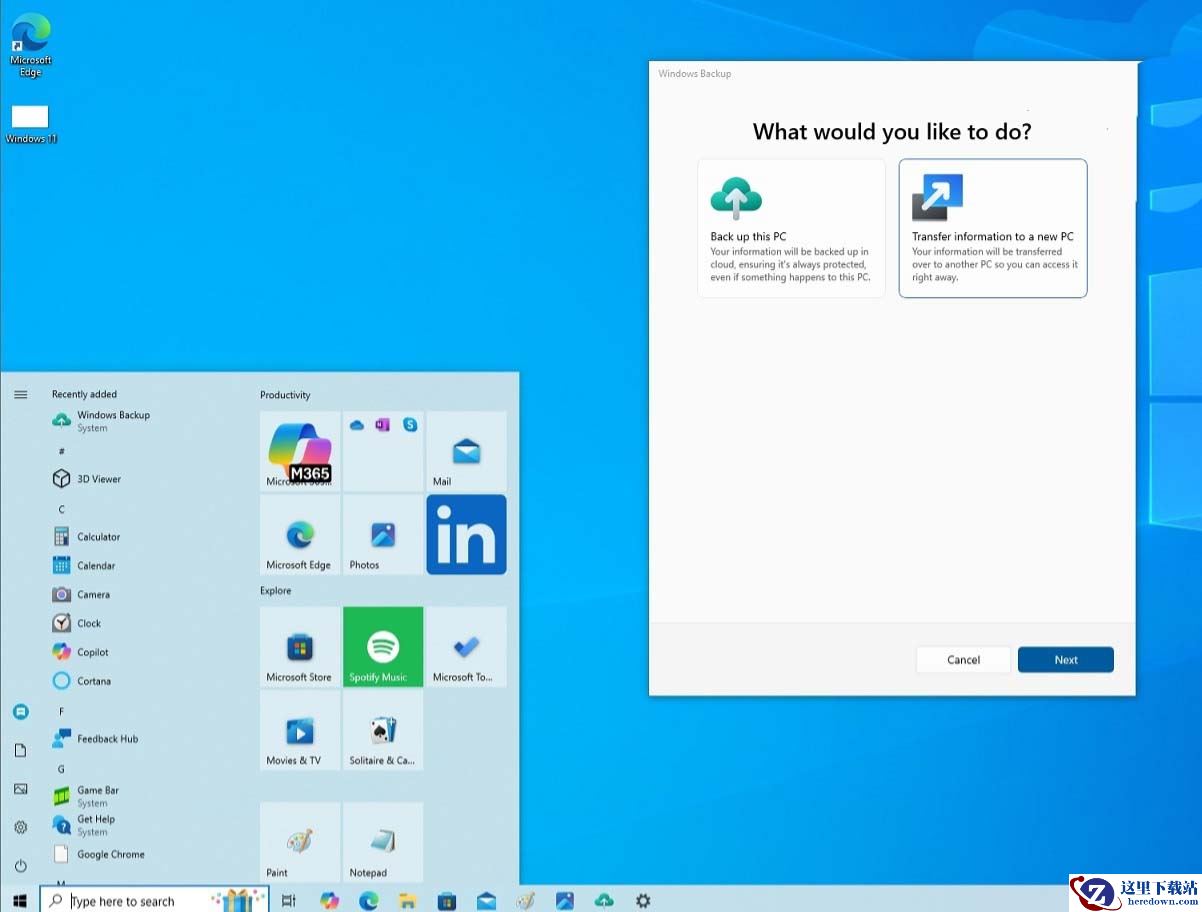Open Copilot from the taskbar

pyautogui.click(x=329, y=900)
